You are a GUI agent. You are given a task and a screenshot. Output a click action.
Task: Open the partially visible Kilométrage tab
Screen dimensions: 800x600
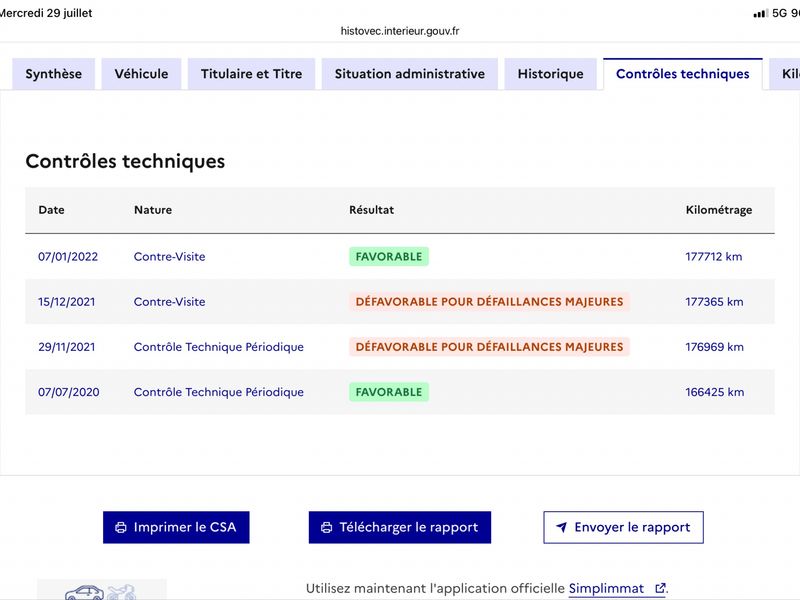tap(786, 74)
